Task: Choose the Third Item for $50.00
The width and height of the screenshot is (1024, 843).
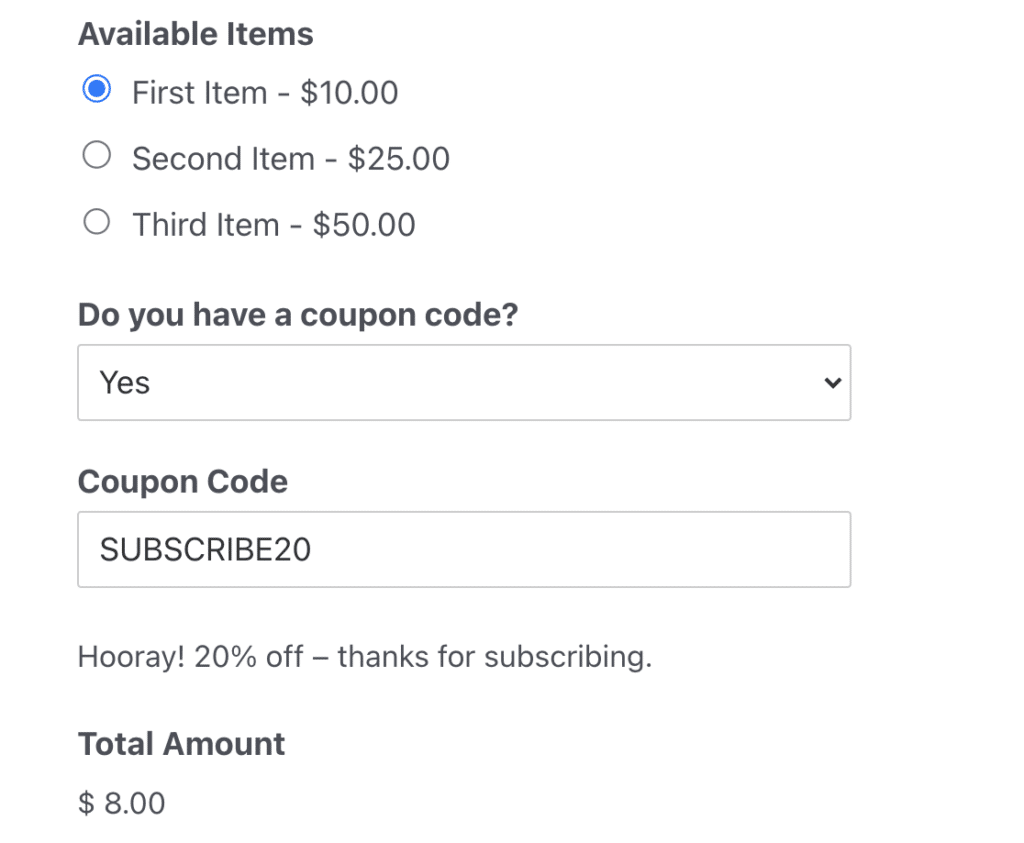Action: click(96, 221)
